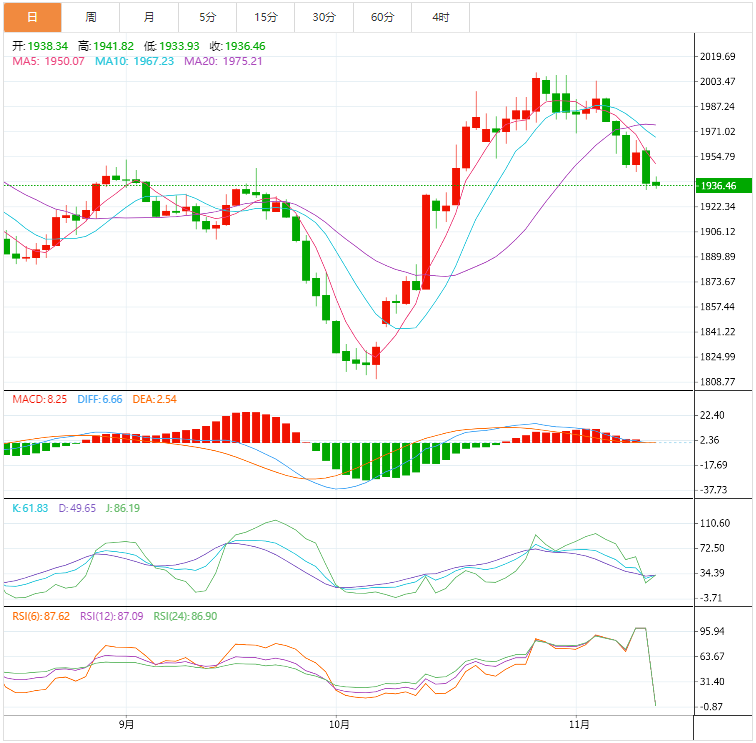This screenshot has width=756, height=743.
Task: Switch to the 周 (weekly) chart tab
Action: point(91,17)
